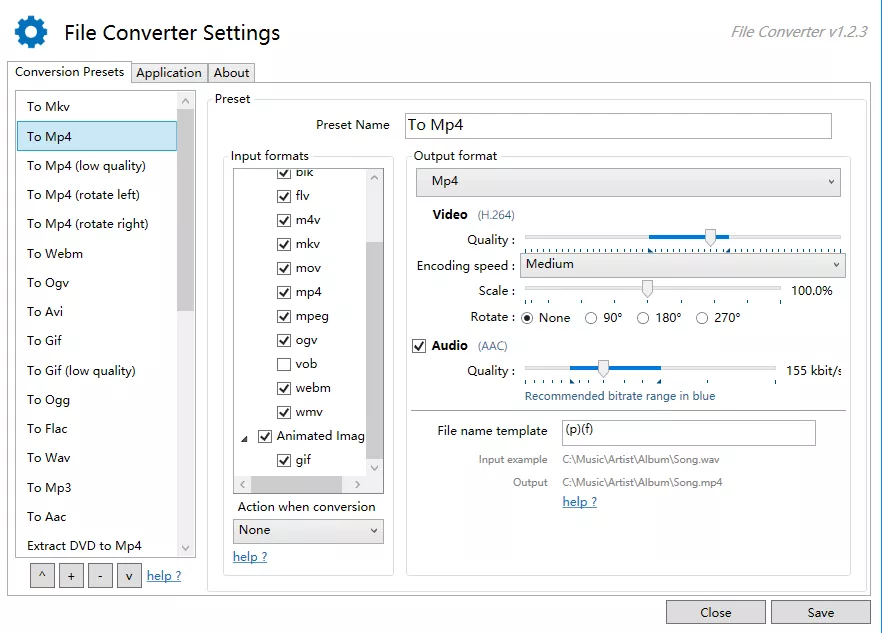This screenshot has height=633, width=882.
Task: Select the To Ogg preset
Action: pos(97,399)
